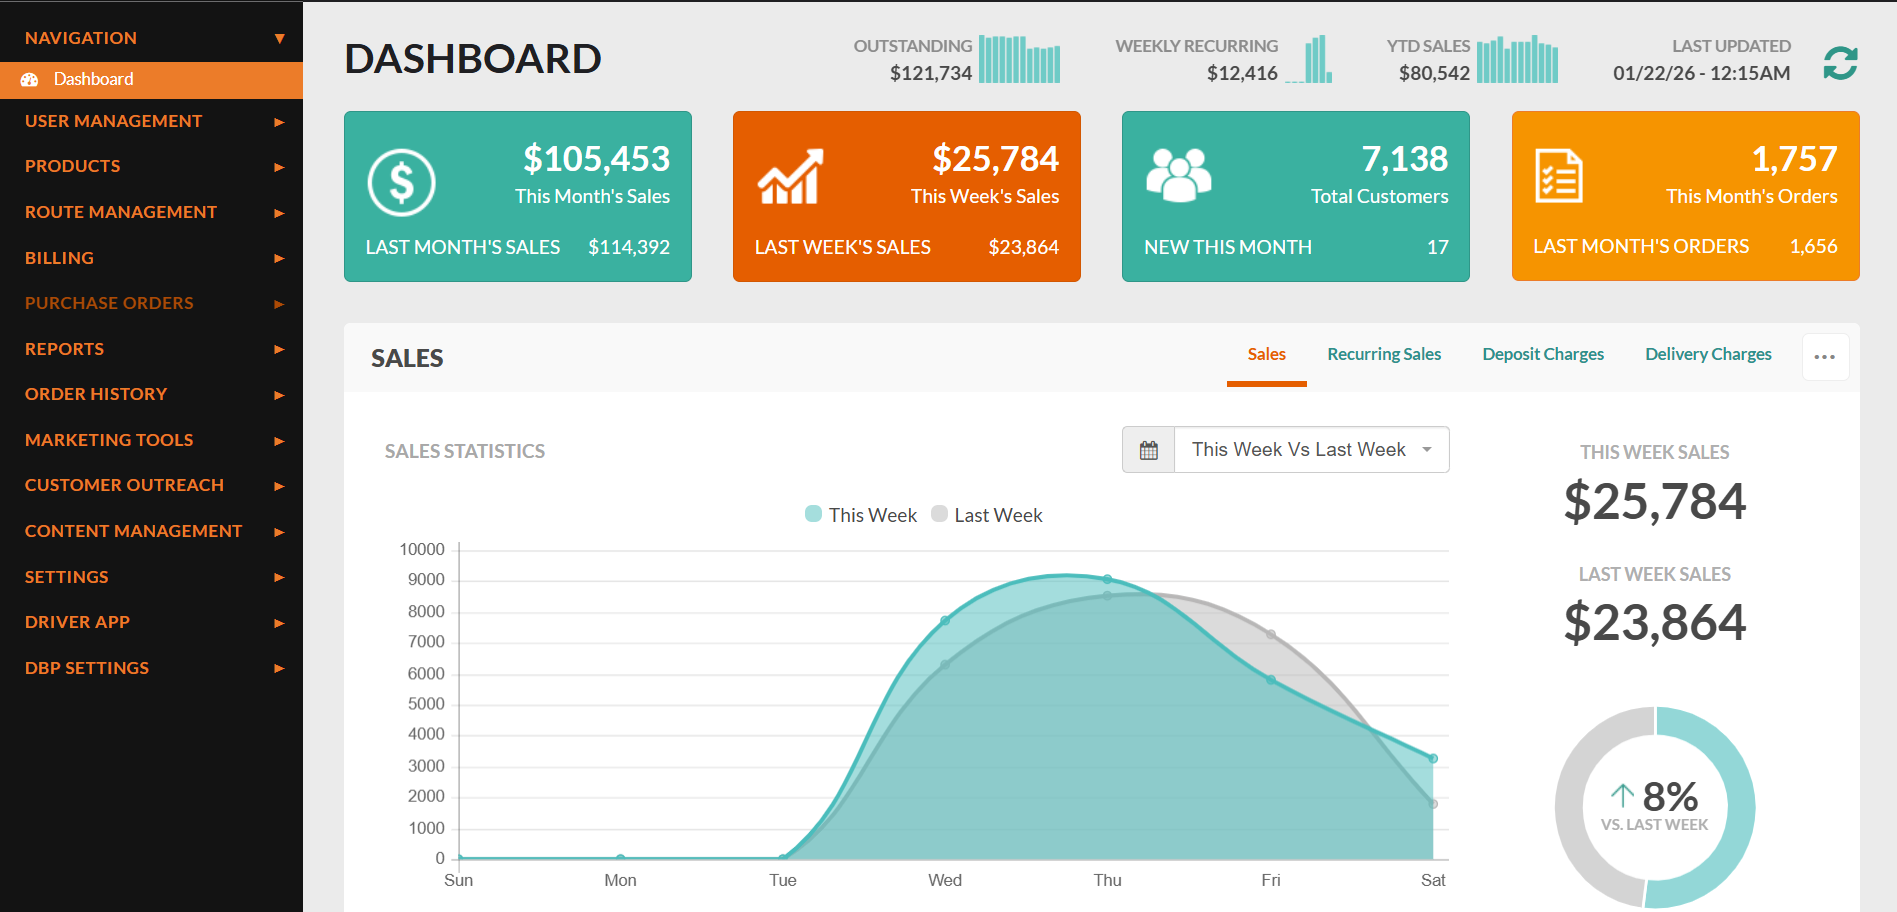Open the Deposit Charges tab

(x=1543, y=354)
